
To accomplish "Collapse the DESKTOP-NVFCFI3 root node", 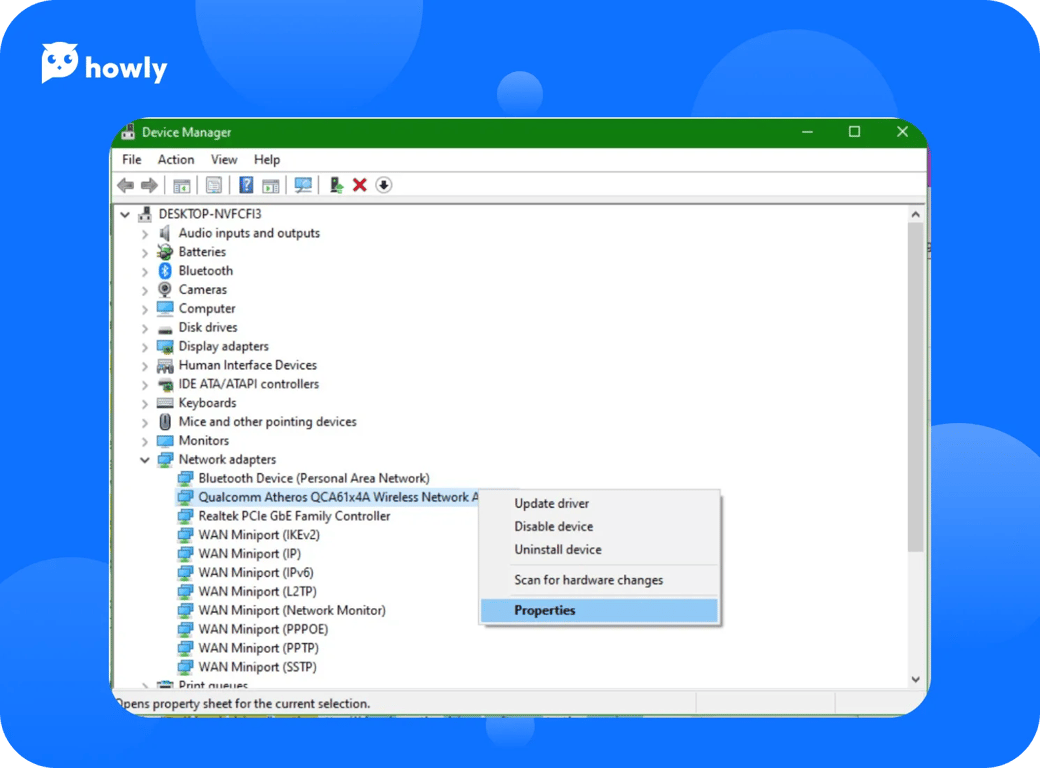I will (x=125, y=214).
